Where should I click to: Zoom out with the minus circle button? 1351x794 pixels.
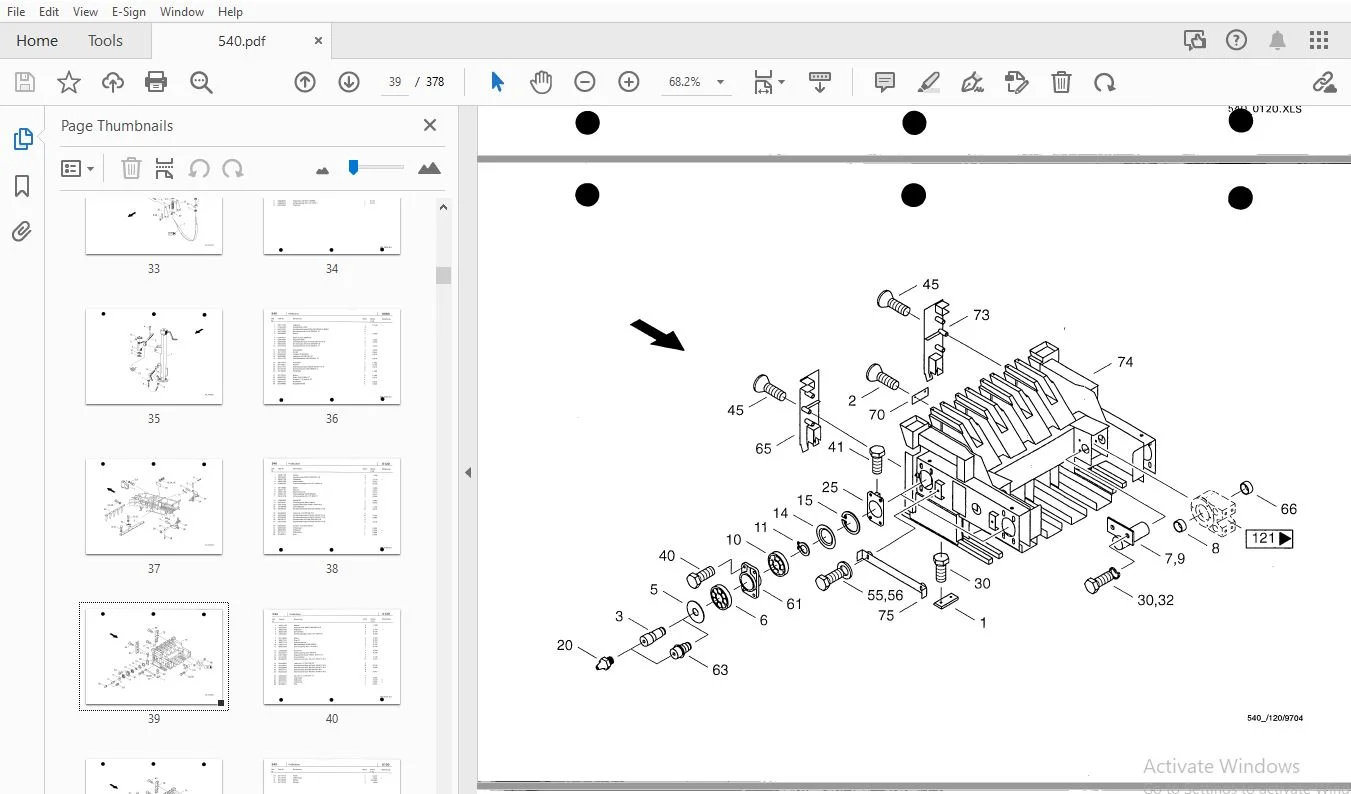coord(585,82)
